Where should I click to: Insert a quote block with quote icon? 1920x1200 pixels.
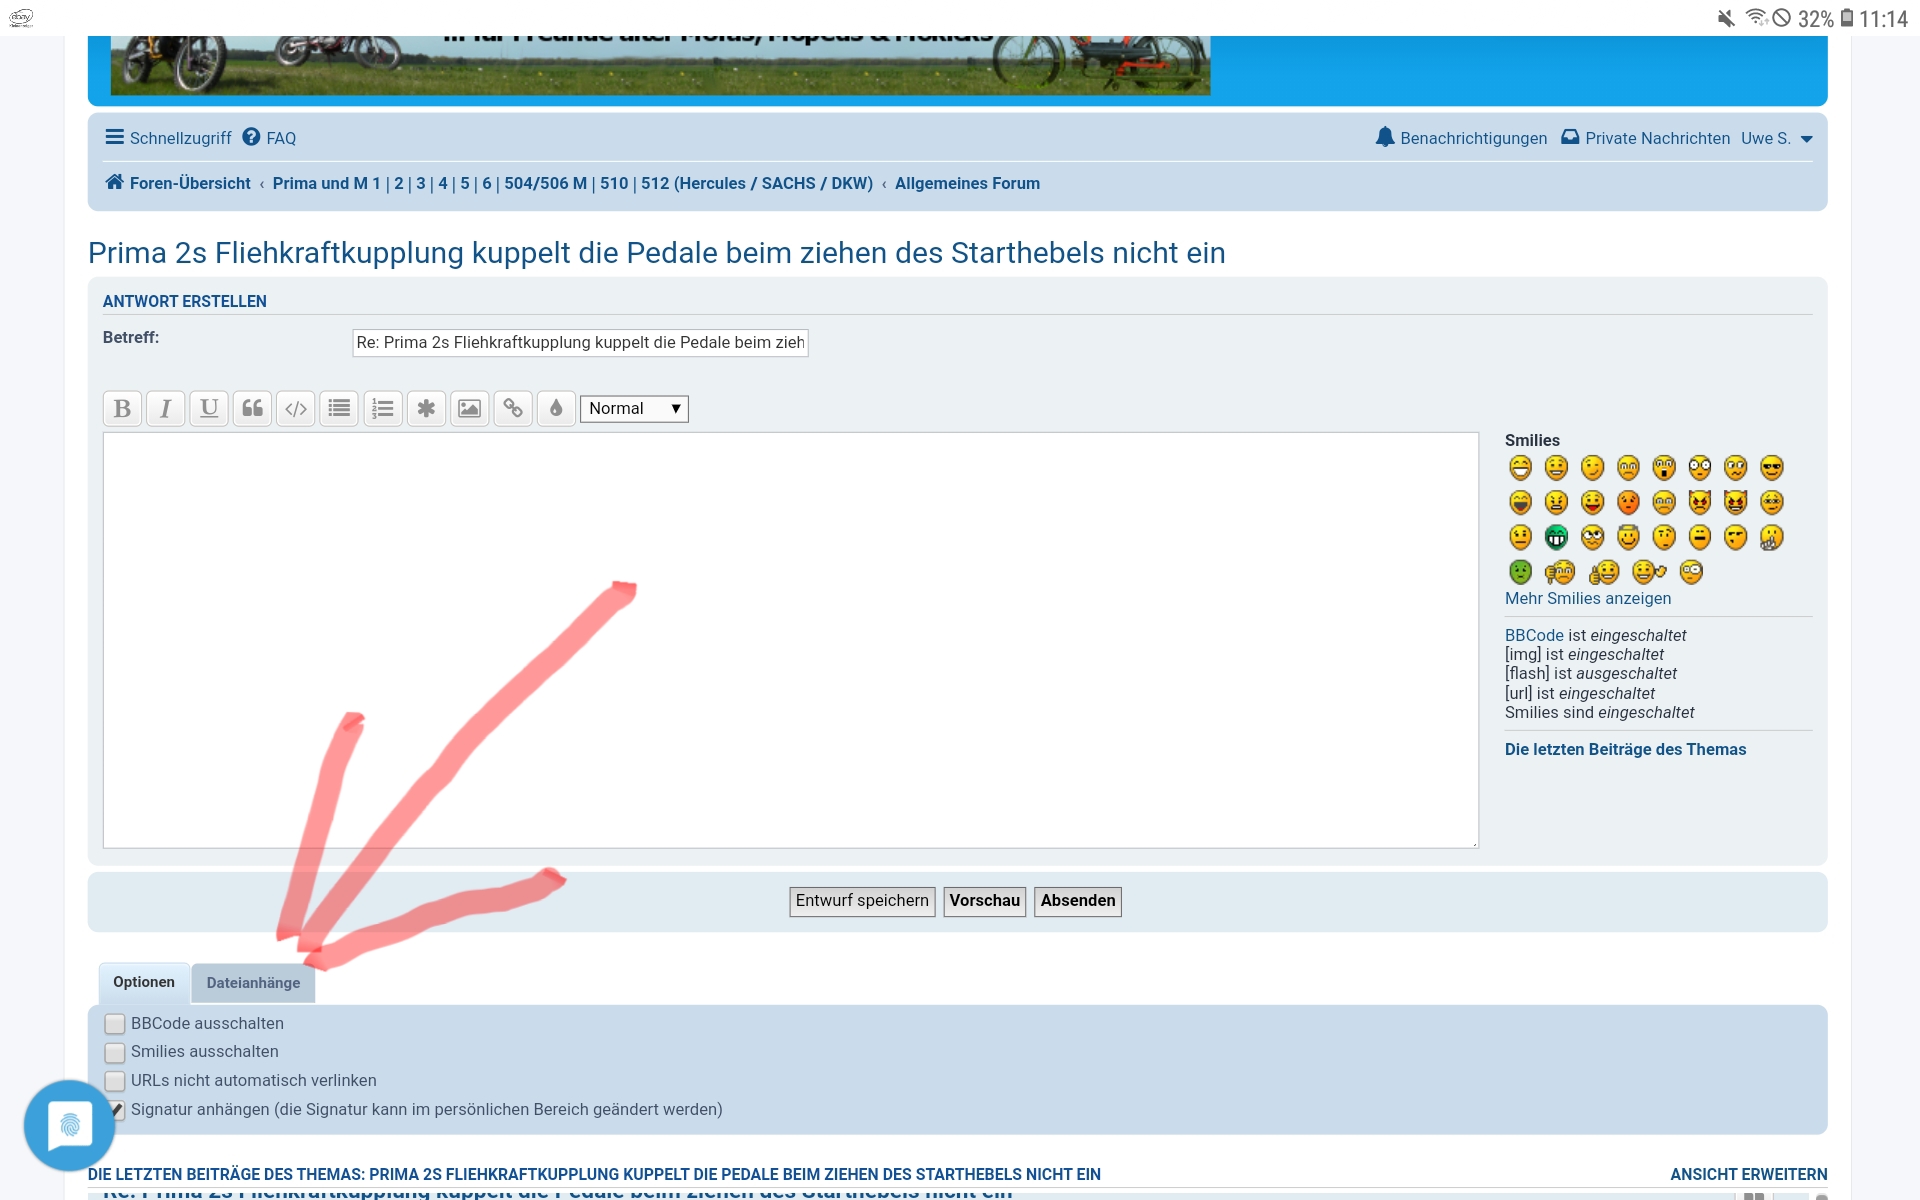252,409
